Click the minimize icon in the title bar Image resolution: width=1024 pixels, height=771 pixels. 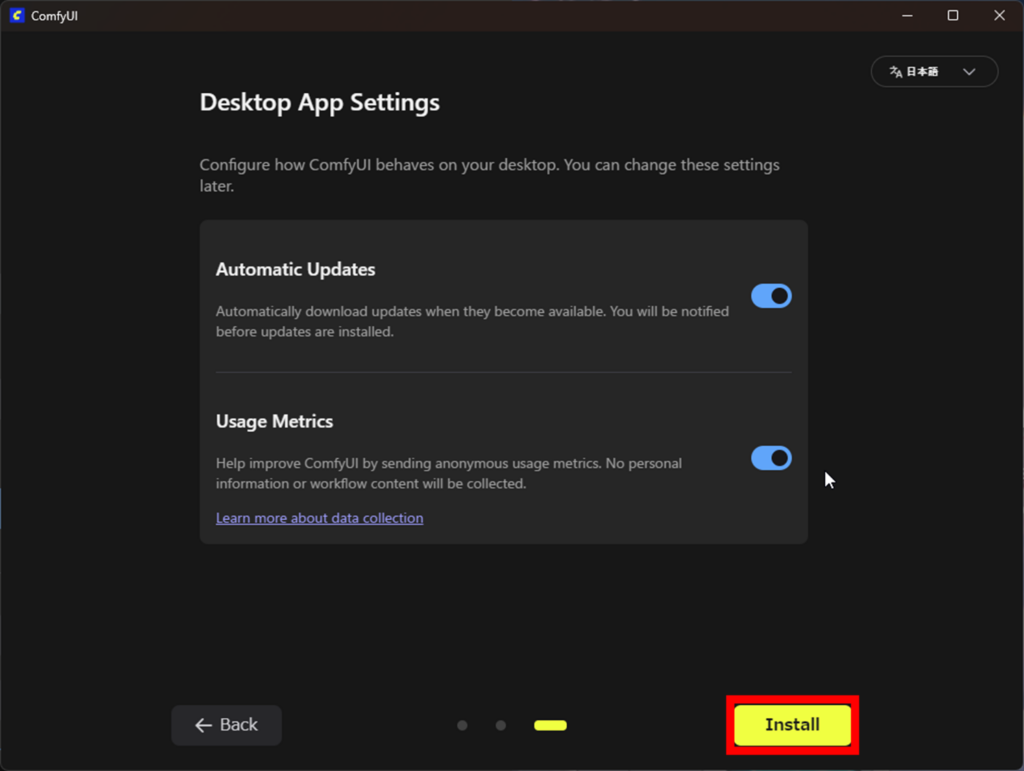click(x=906, y=15)
